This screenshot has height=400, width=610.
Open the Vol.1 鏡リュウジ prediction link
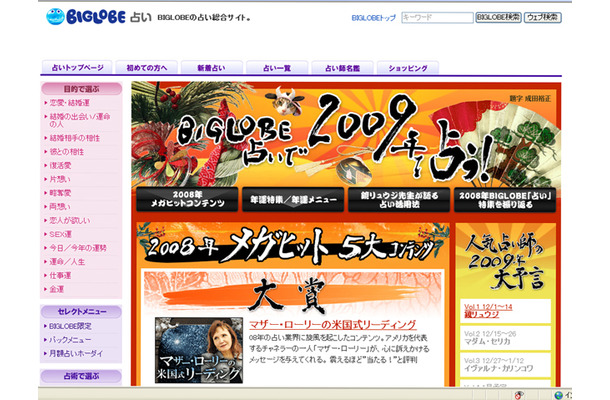point(488,311)
